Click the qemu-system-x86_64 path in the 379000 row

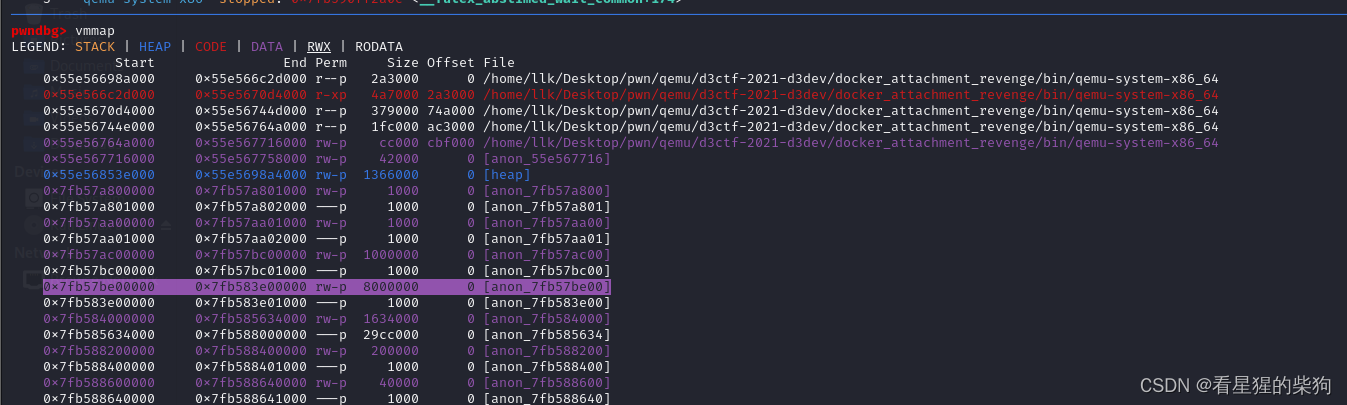click(x=851, y=111)
